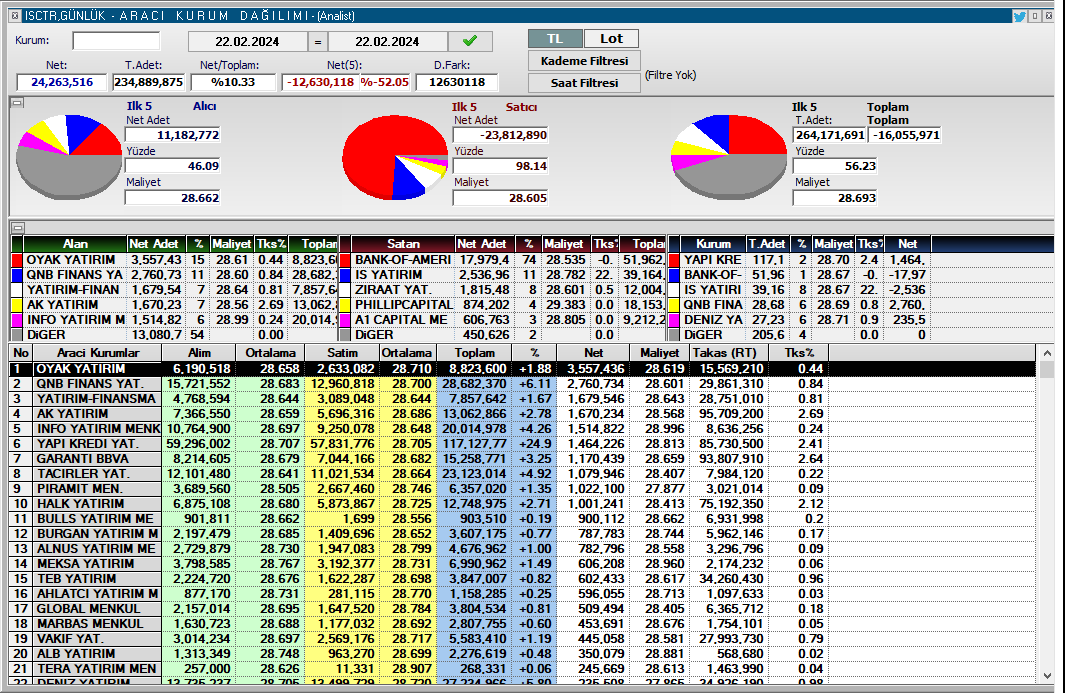Switch values to Lot mode
The height and width of the screenshot is (693, 1065).
tap(611, 39)
